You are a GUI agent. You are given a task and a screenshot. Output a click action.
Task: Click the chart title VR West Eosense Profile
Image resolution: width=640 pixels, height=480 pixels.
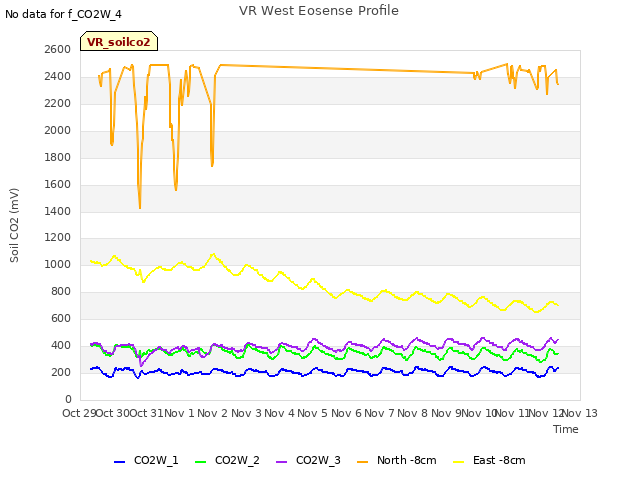point(319,11)
